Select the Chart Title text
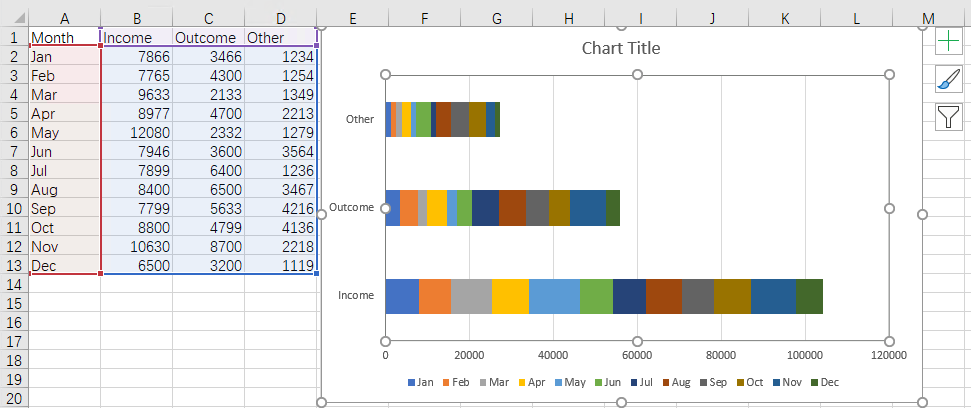The height and width of the screenshot is (408, 971). 621,48
